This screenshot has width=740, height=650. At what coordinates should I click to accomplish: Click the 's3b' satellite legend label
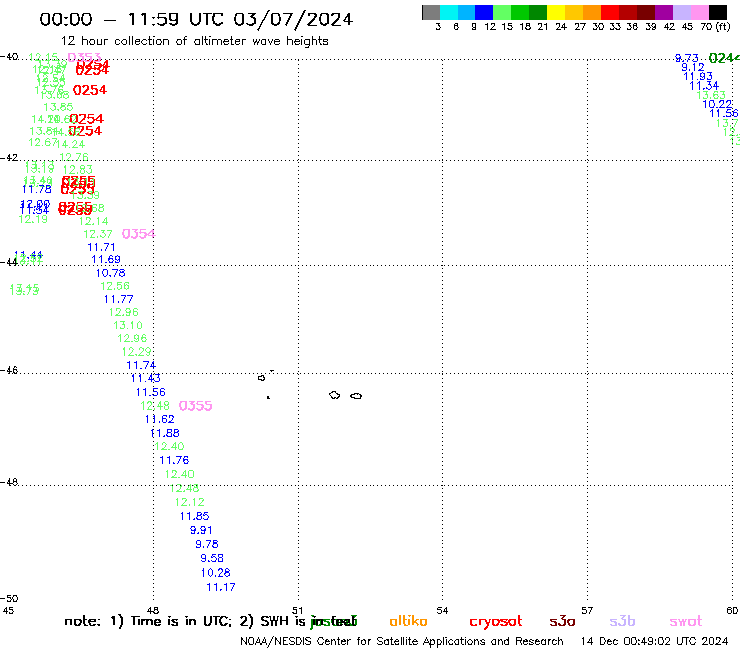[622, 621]
